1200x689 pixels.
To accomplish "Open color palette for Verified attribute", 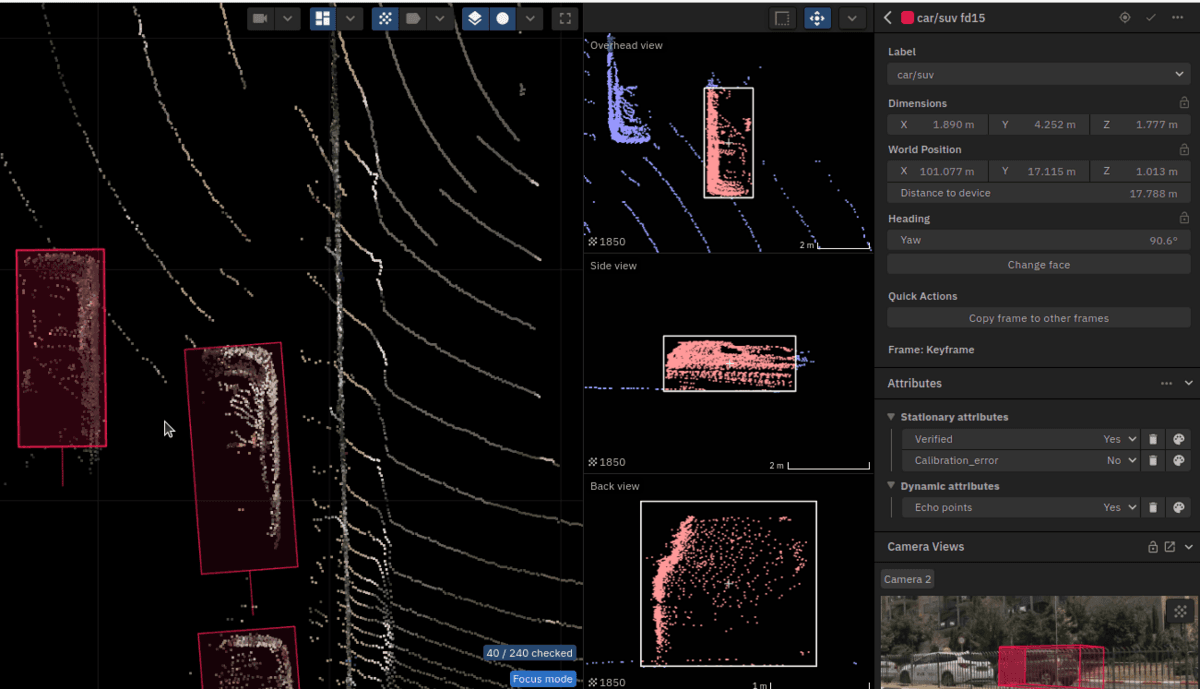I will (x=1178, y=439).
